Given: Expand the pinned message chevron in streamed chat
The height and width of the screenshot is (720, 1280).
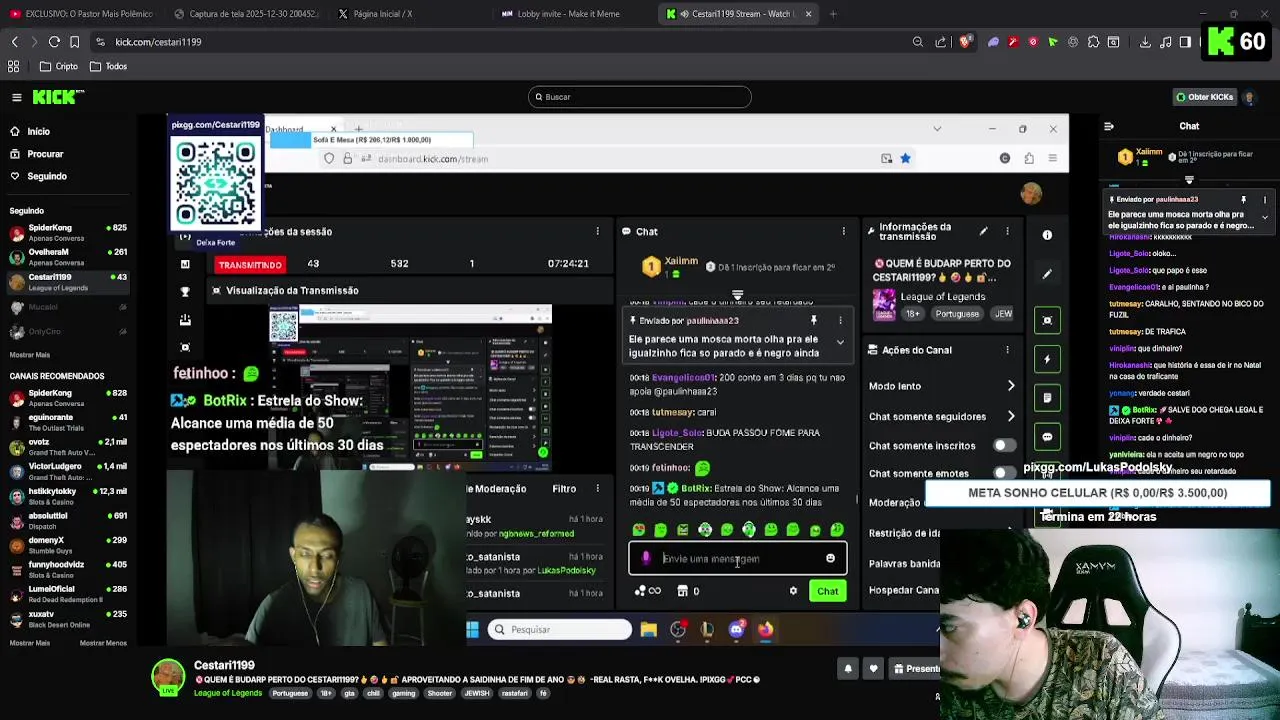Looking at the screenshot, I should point(840,343).
